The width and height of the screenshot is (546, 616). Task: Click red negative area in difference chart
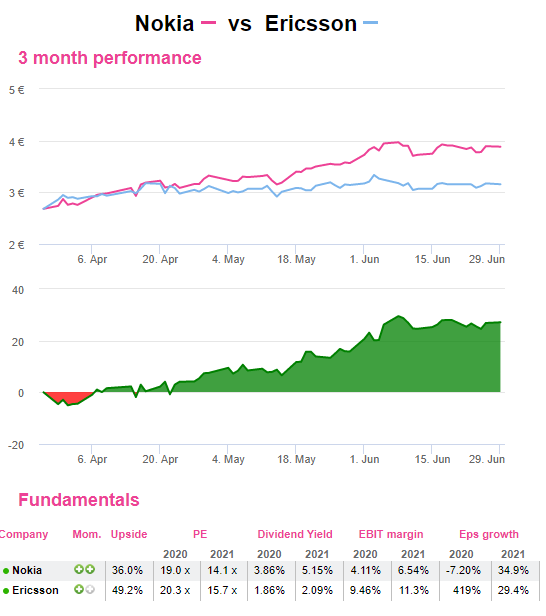tap(71, 397)
